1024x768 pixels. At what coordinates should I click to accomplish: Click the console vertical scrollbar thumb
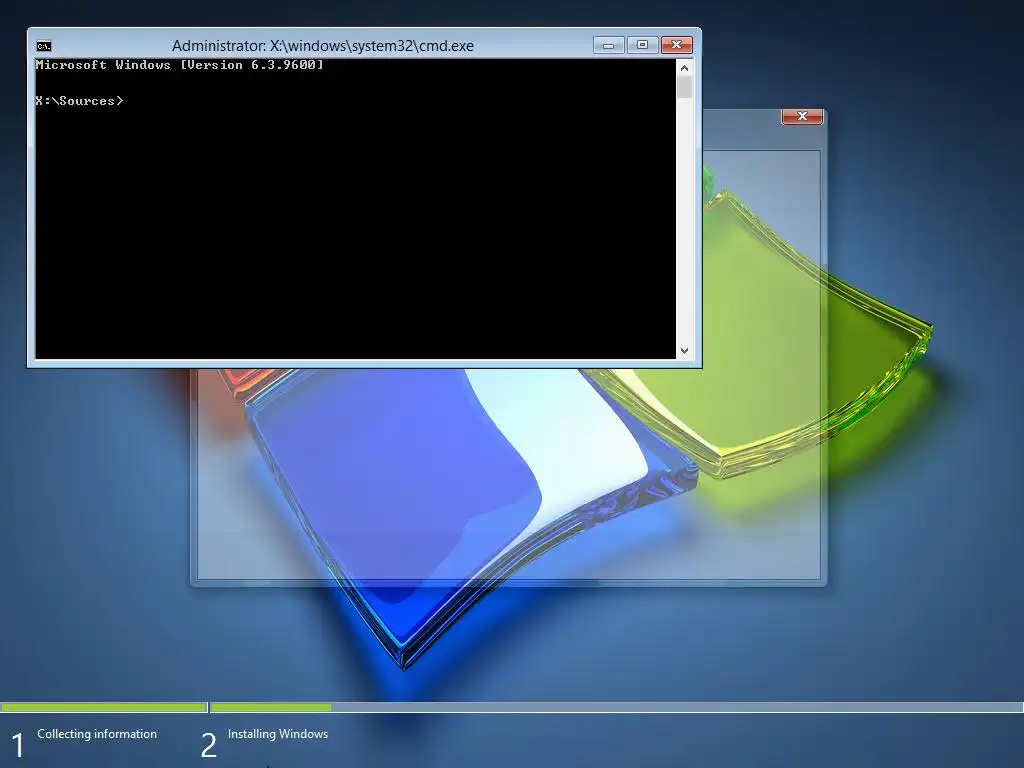(x=684, y=88)
